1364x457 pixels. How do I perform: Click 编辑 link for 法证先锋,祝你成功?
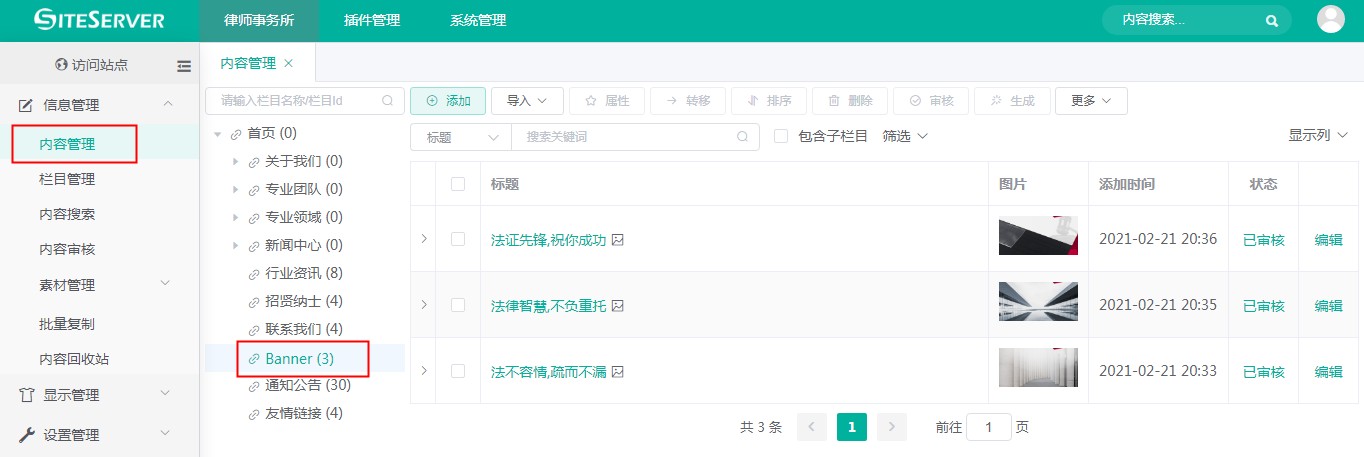pos(1328,239)
